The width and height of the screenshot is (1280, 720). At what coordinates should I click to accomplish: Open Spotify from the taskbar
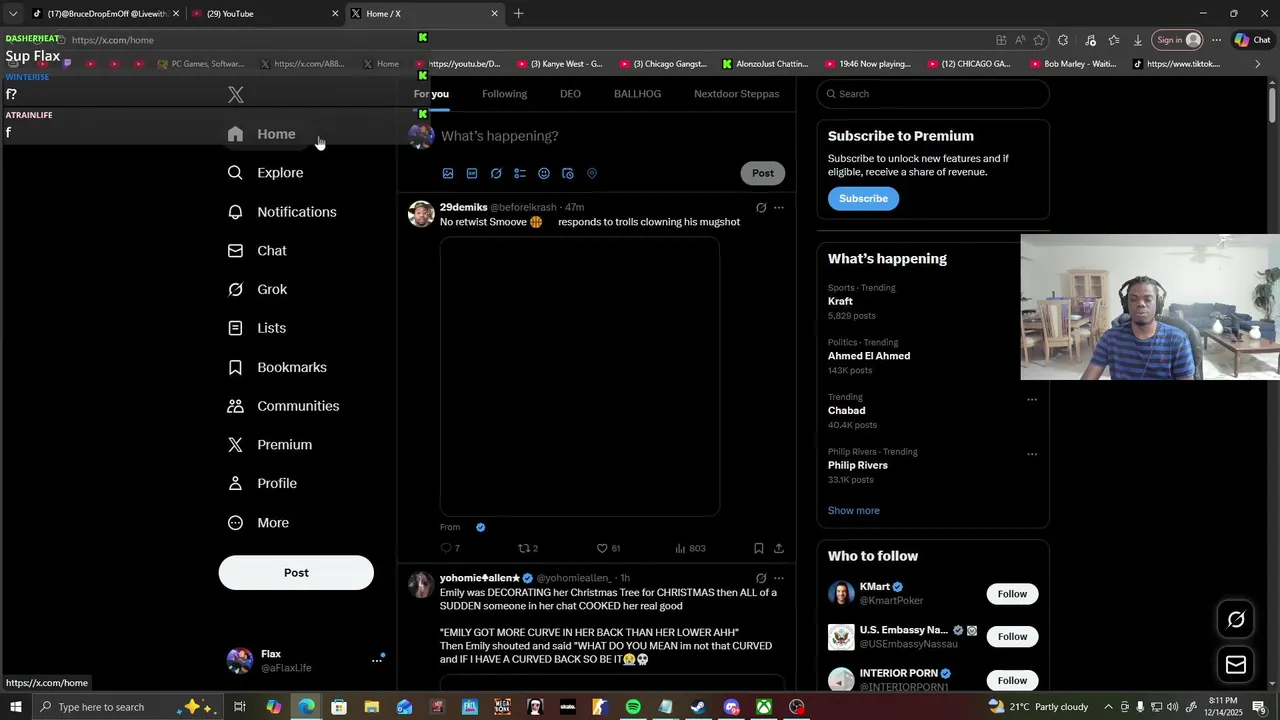coord(633,707)
